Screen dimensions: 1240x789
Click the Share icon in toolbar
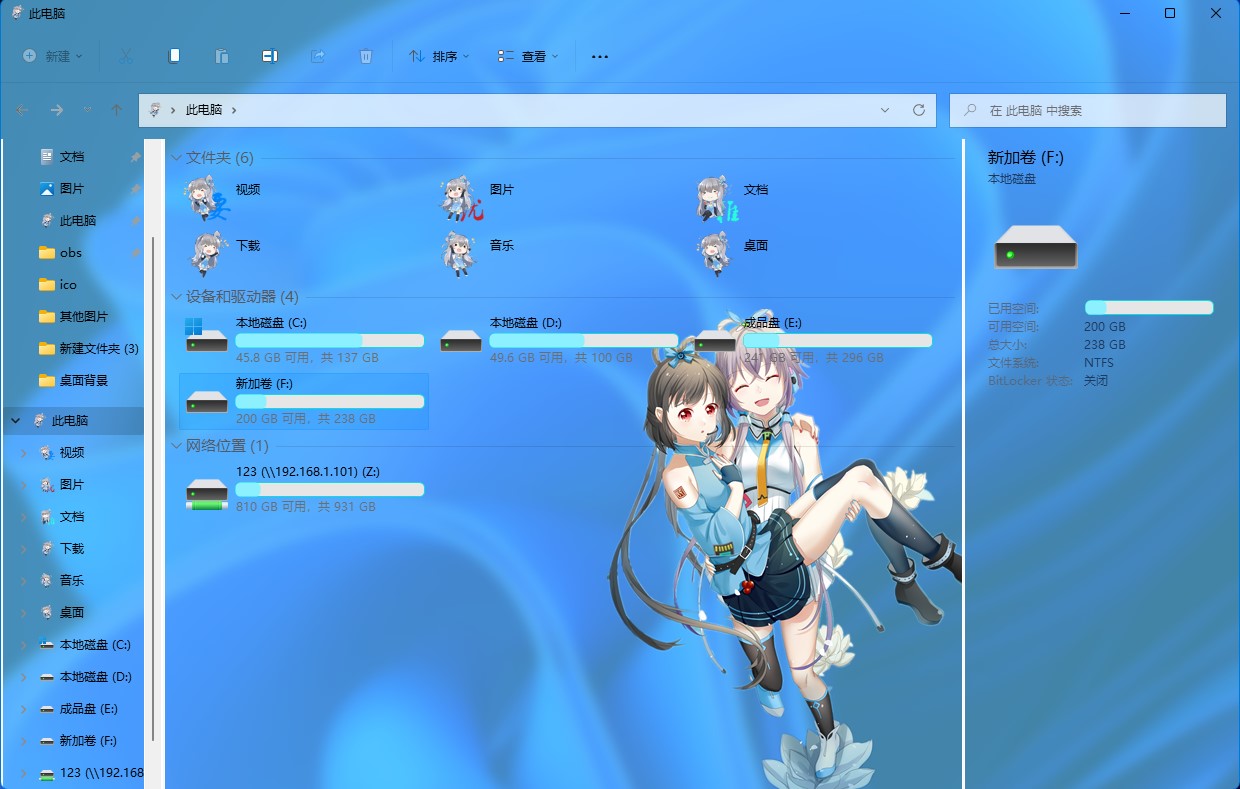point(318,56)
